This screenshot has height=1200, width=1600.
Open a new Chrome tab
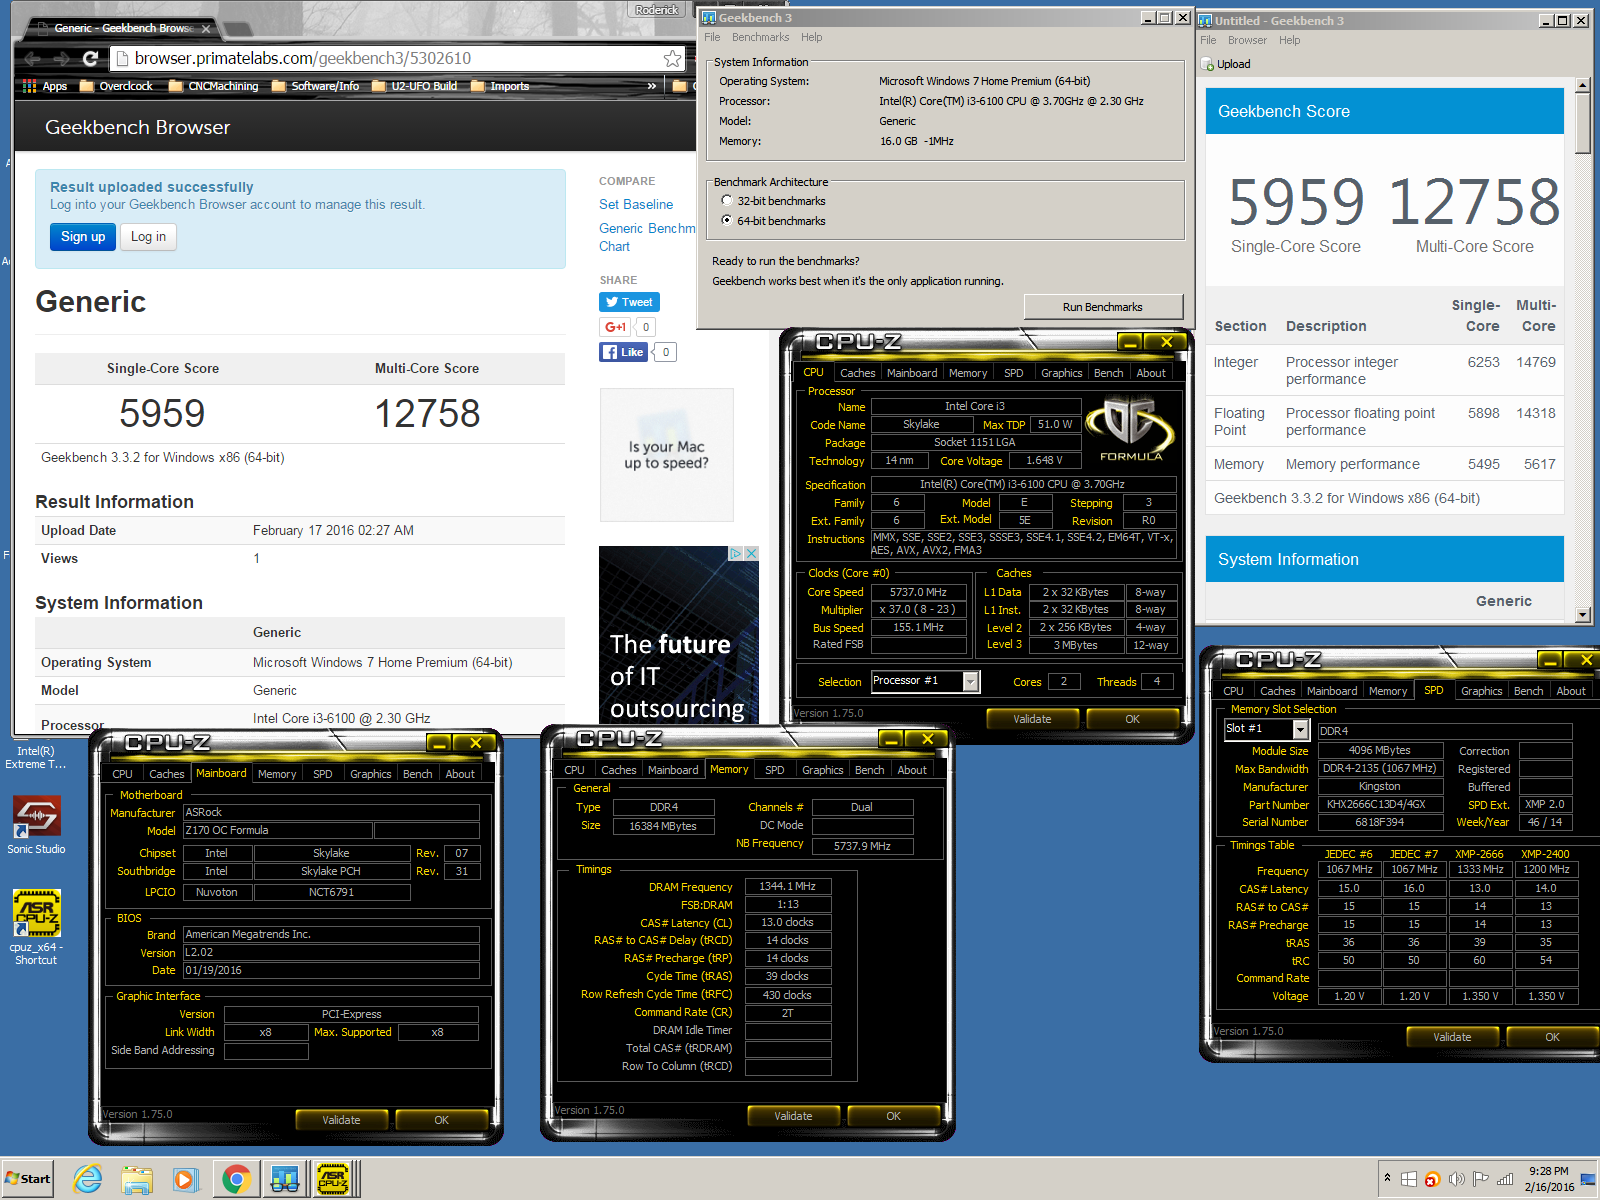point(238,28)
